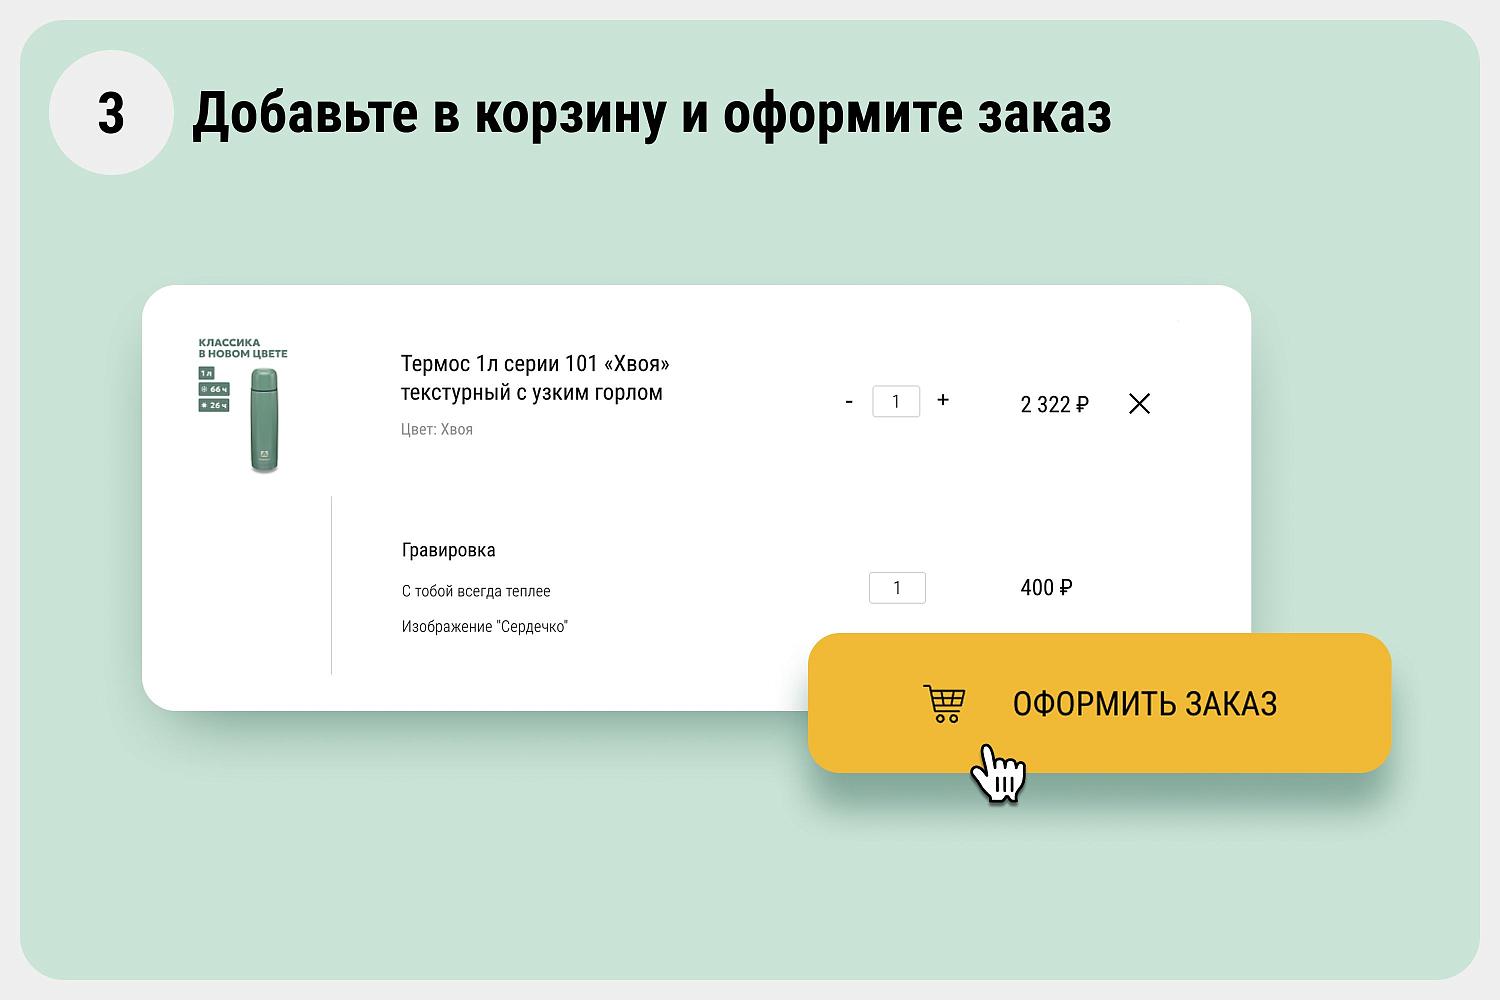Click the Классика в новом цвете caption
Image resolution: width=1500 pixels, height=1000 pixels.
pyautogui.click(x=243, y=347)
